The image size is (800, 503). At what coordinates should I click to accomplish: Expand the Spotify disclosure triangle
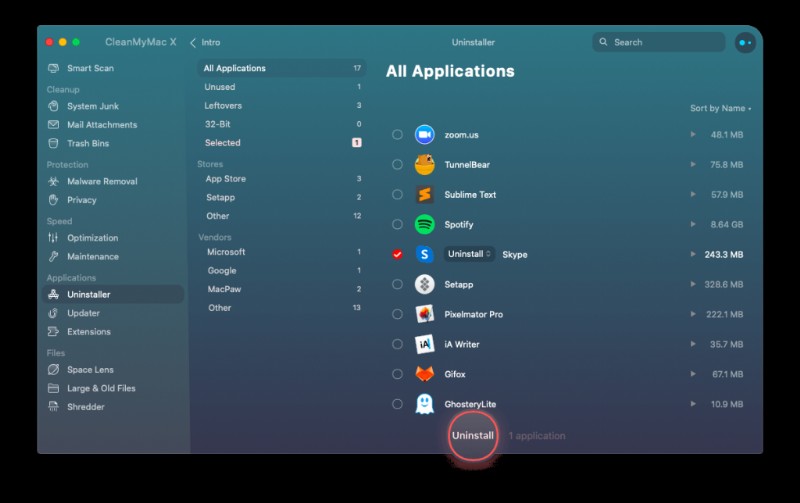pos(693,224)
